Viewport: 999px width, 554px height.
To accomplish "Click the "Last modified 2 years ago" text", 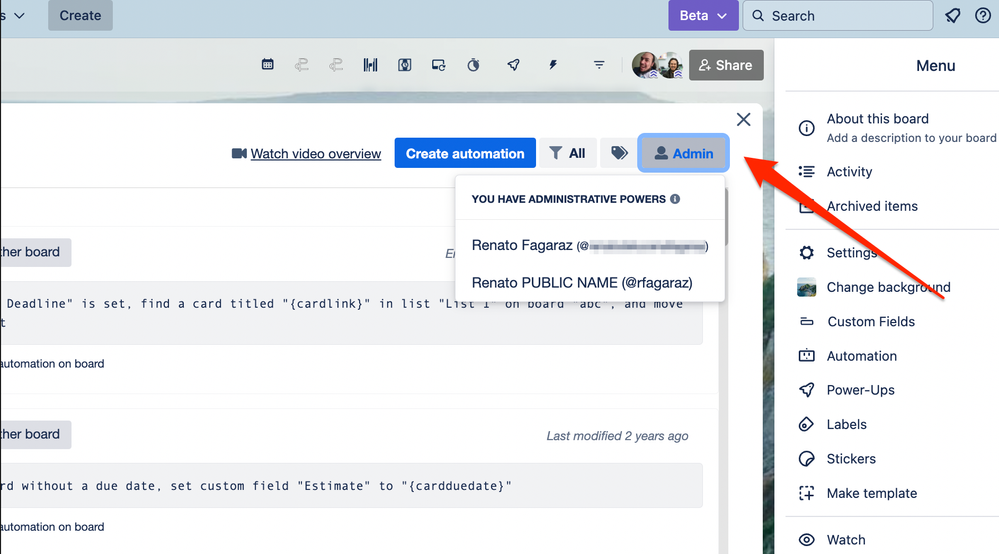I will pos(617,436).
